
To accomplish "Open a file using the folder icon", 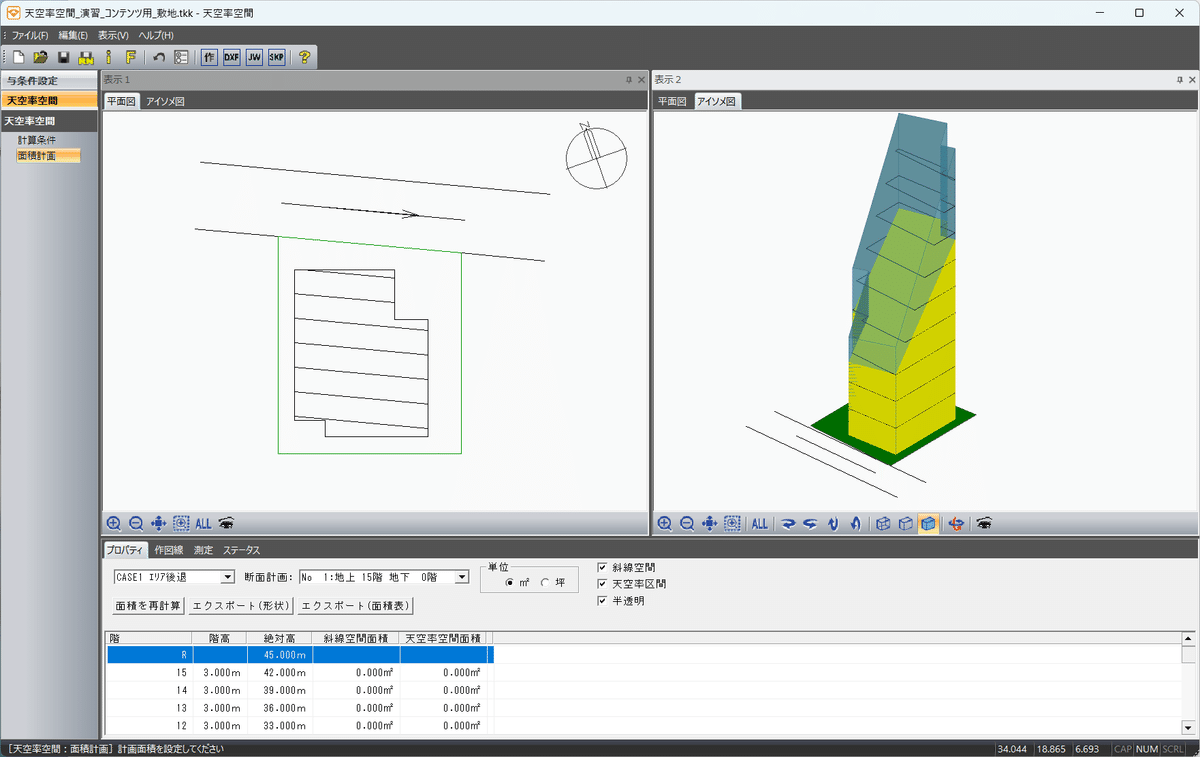I will [41, 57].
